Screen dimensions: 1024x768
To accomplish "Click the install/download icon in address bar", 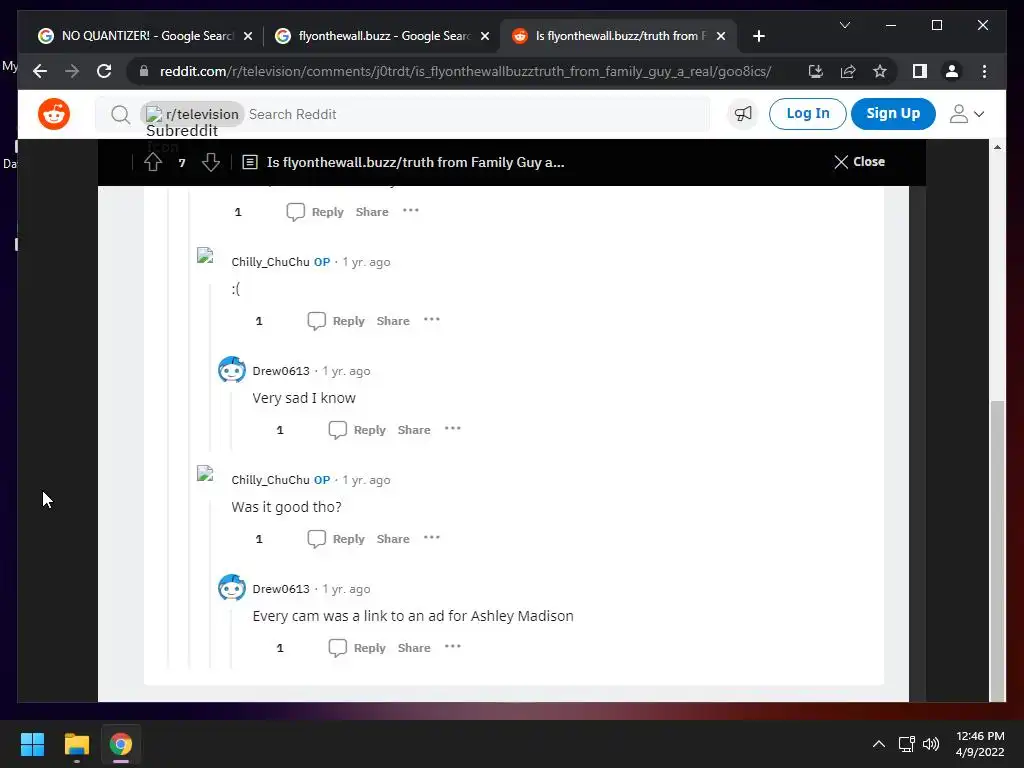I will tap(816, 71).
